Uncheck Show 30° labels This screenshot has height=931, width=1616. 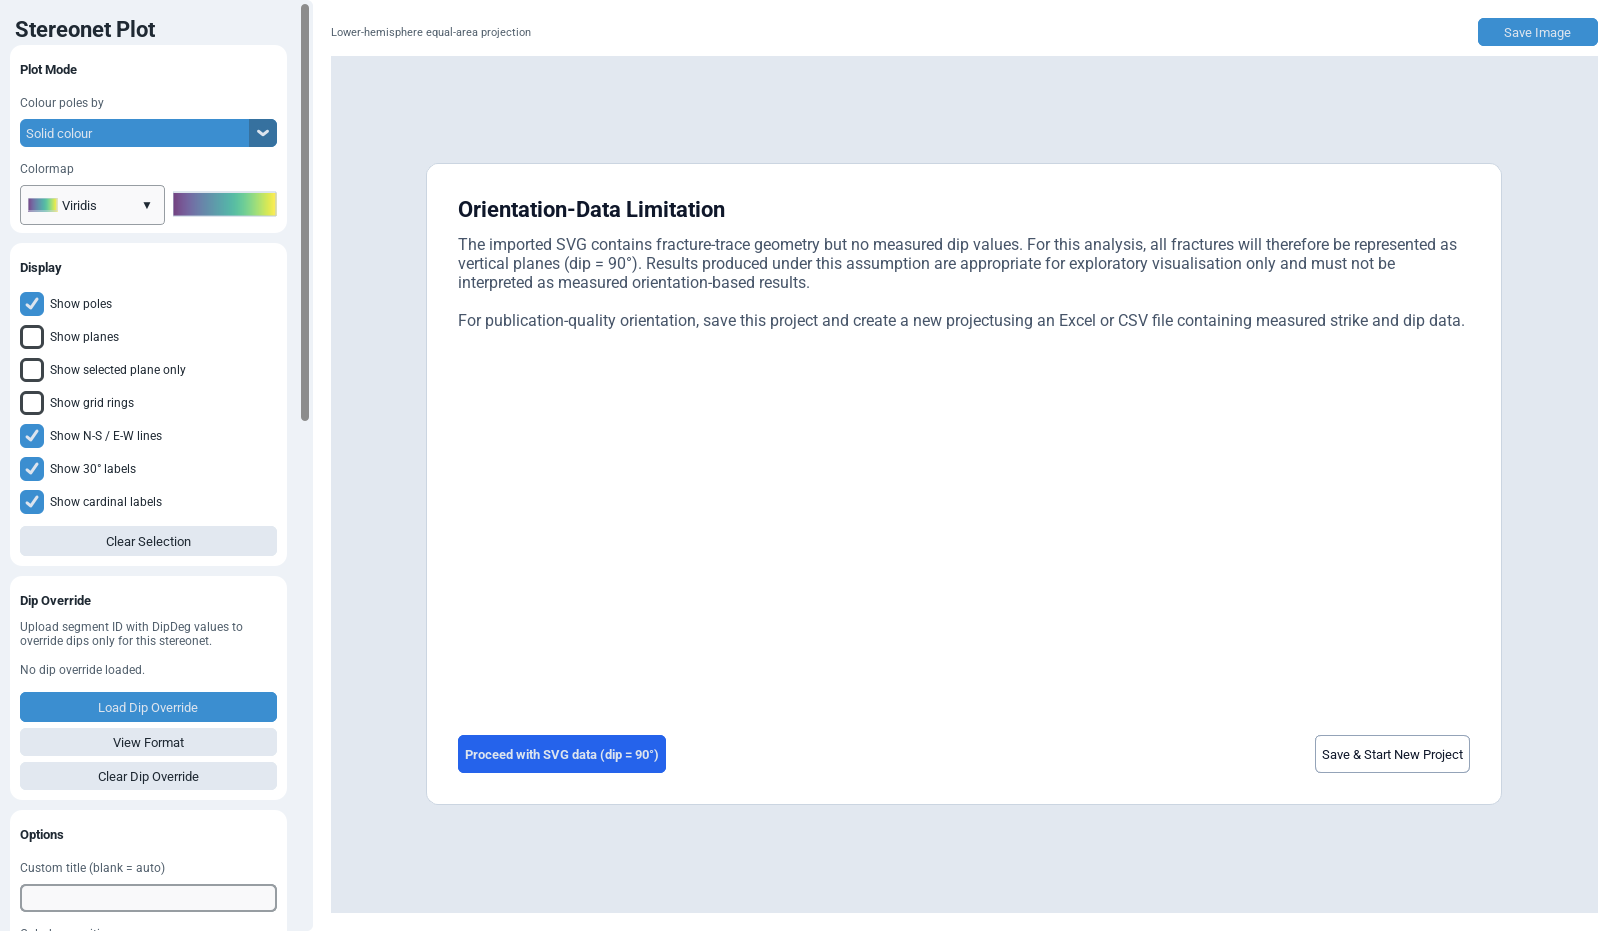[32, 469]
